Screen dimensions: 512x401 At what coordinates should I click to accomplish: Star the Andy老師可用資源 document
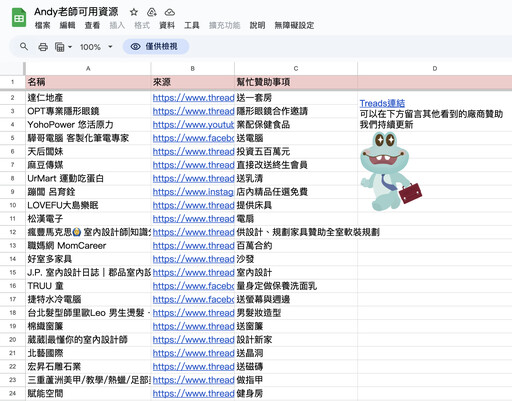134,12
